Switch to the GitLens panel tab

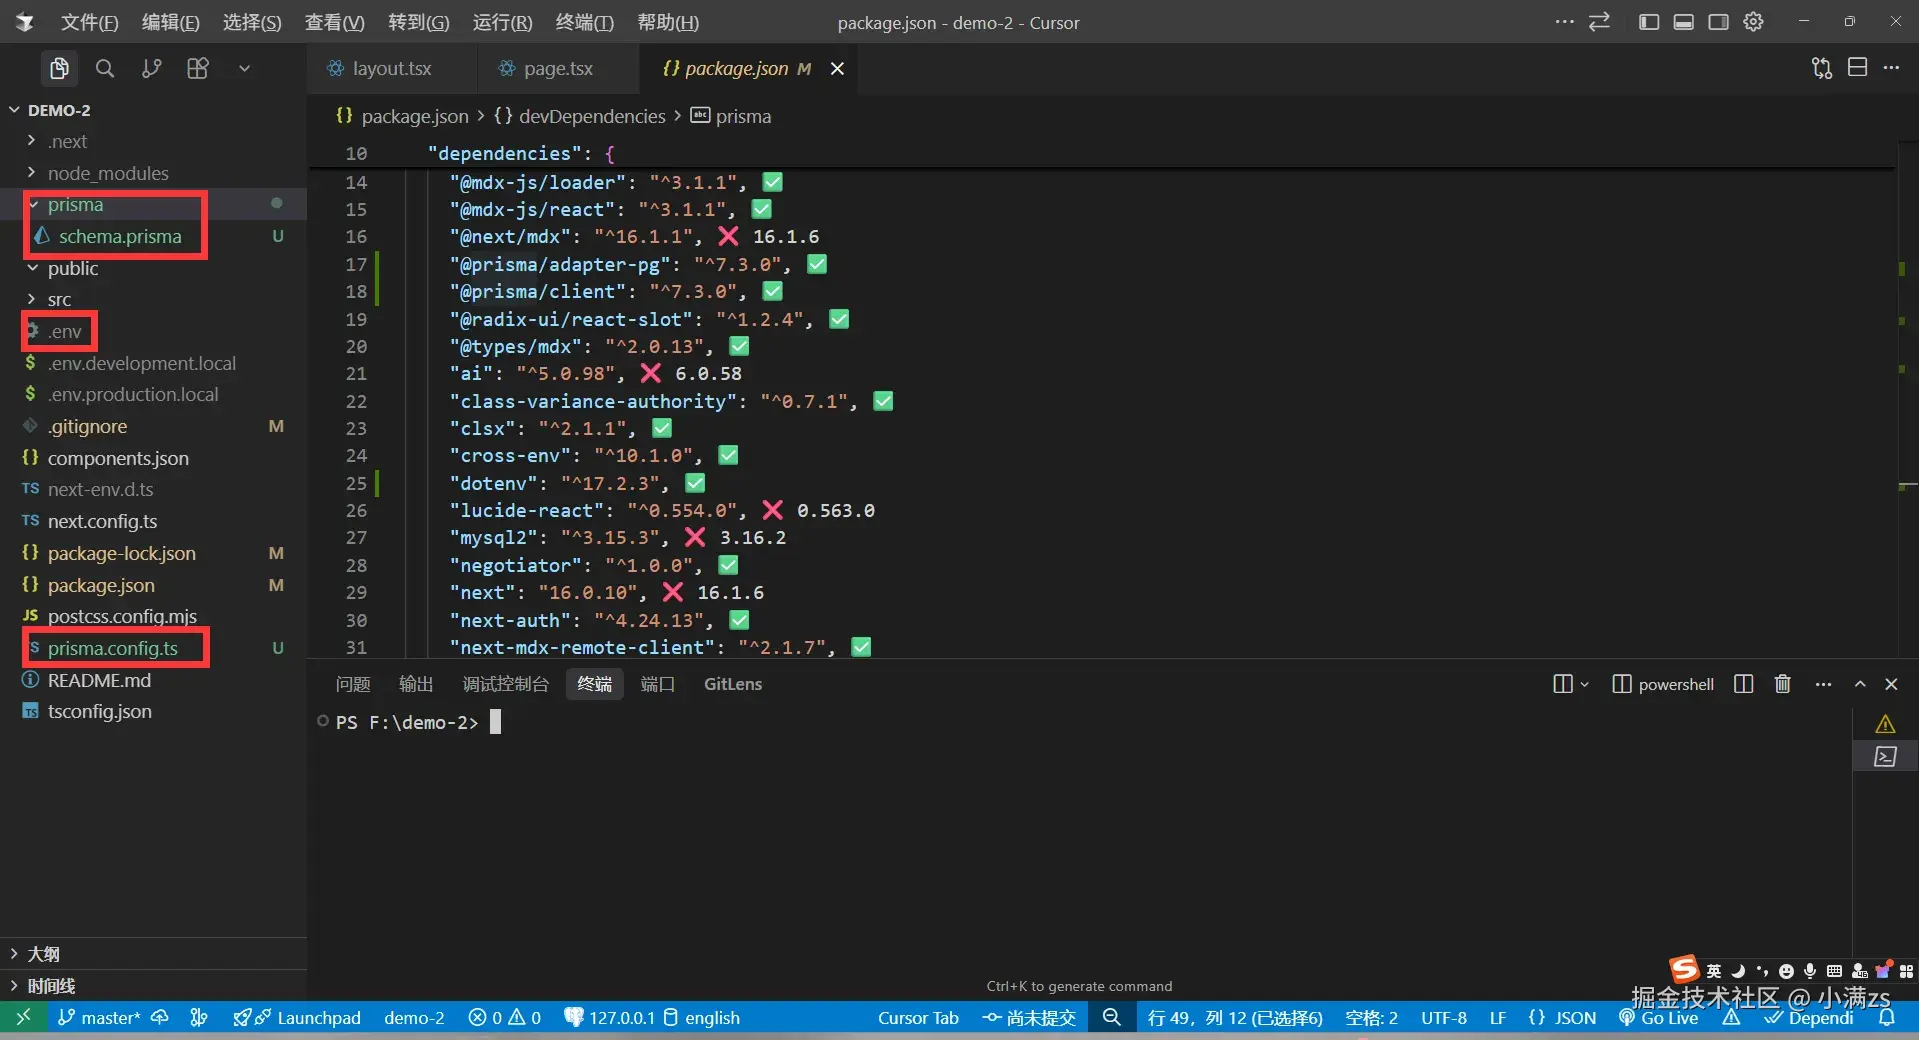click(x=733, y=684)
